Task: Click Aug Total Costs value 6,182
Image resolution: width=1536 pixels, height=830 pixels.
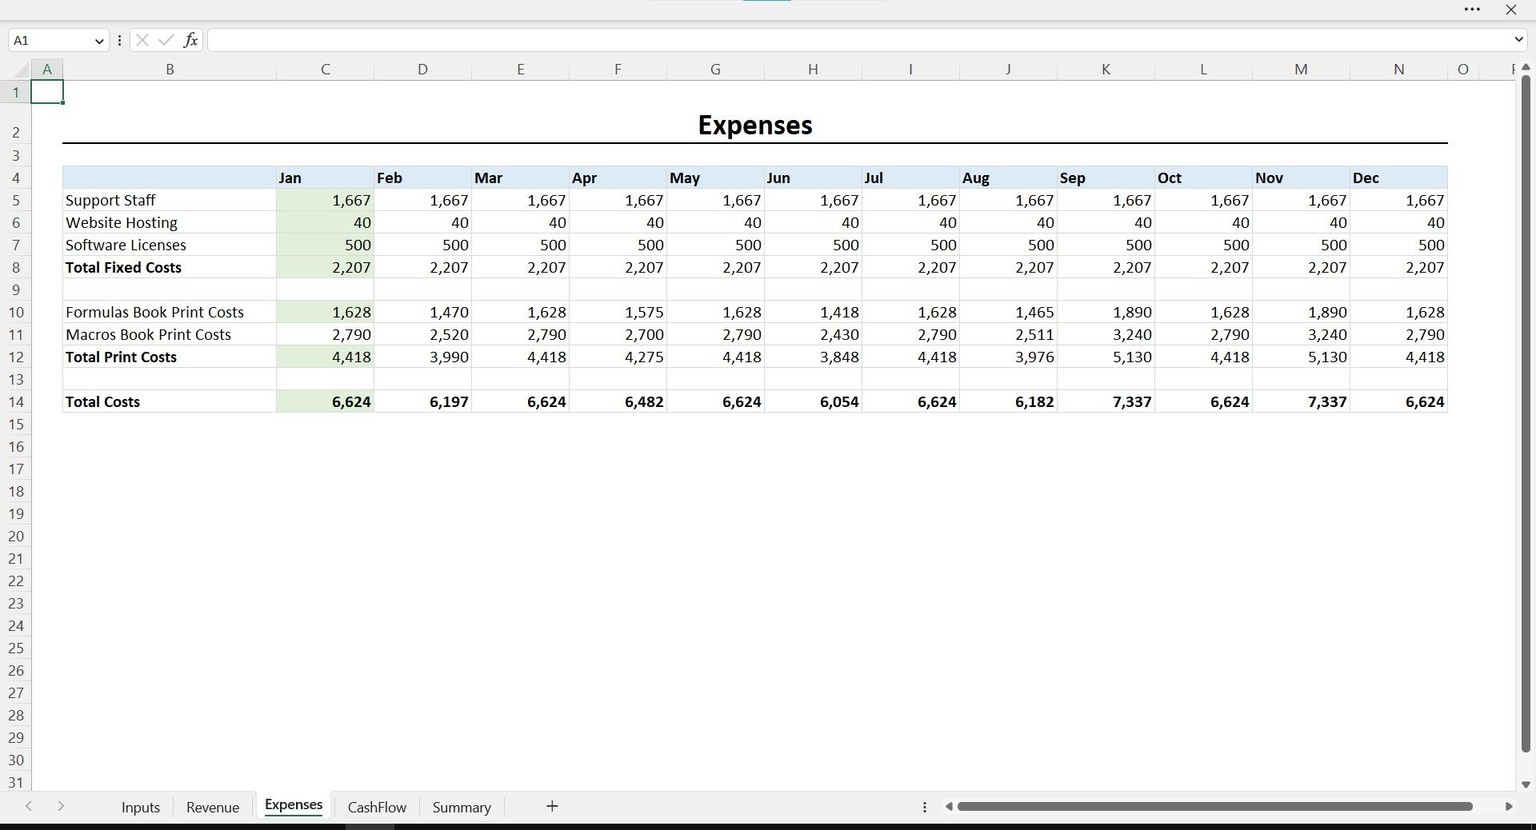Action: (x=1009, y=402)
